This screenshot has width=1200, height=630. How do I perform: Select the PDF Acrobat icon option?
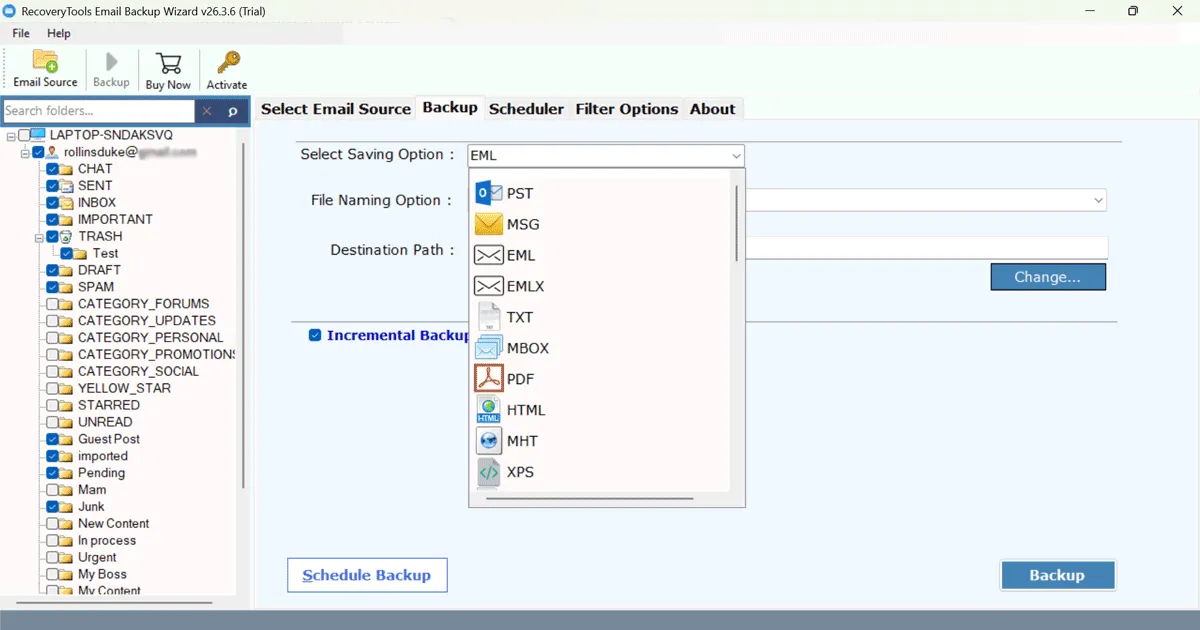[488, 379]
